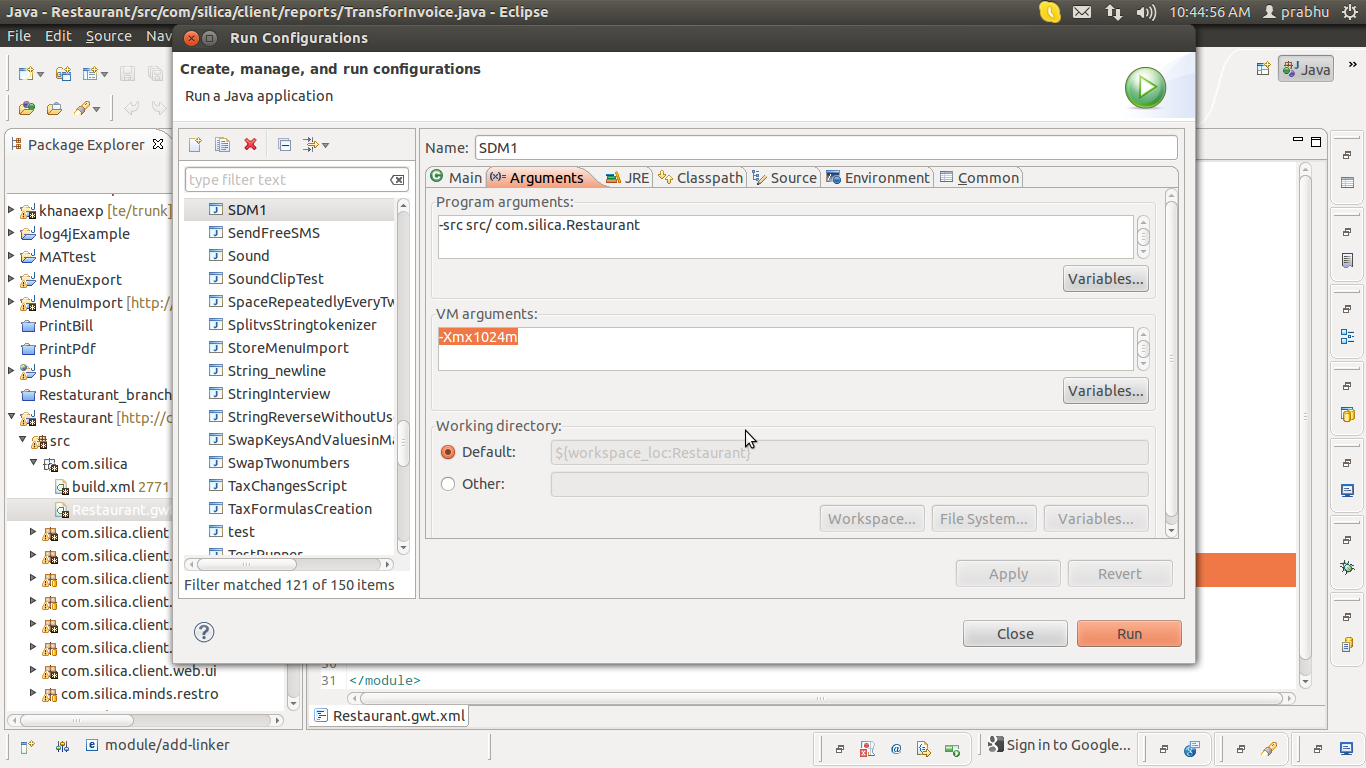
Task: Open the mail indicator in the system tray
Action: [1082, 12]
